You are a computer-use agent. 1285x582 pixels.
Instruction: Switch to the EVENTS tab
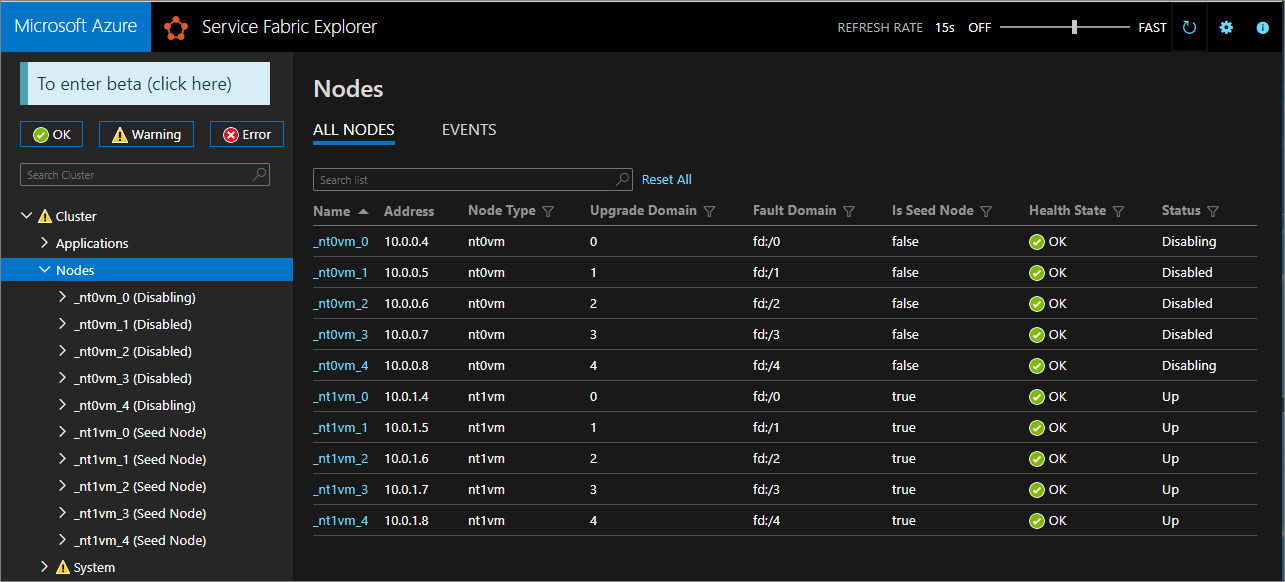point(468,129)
